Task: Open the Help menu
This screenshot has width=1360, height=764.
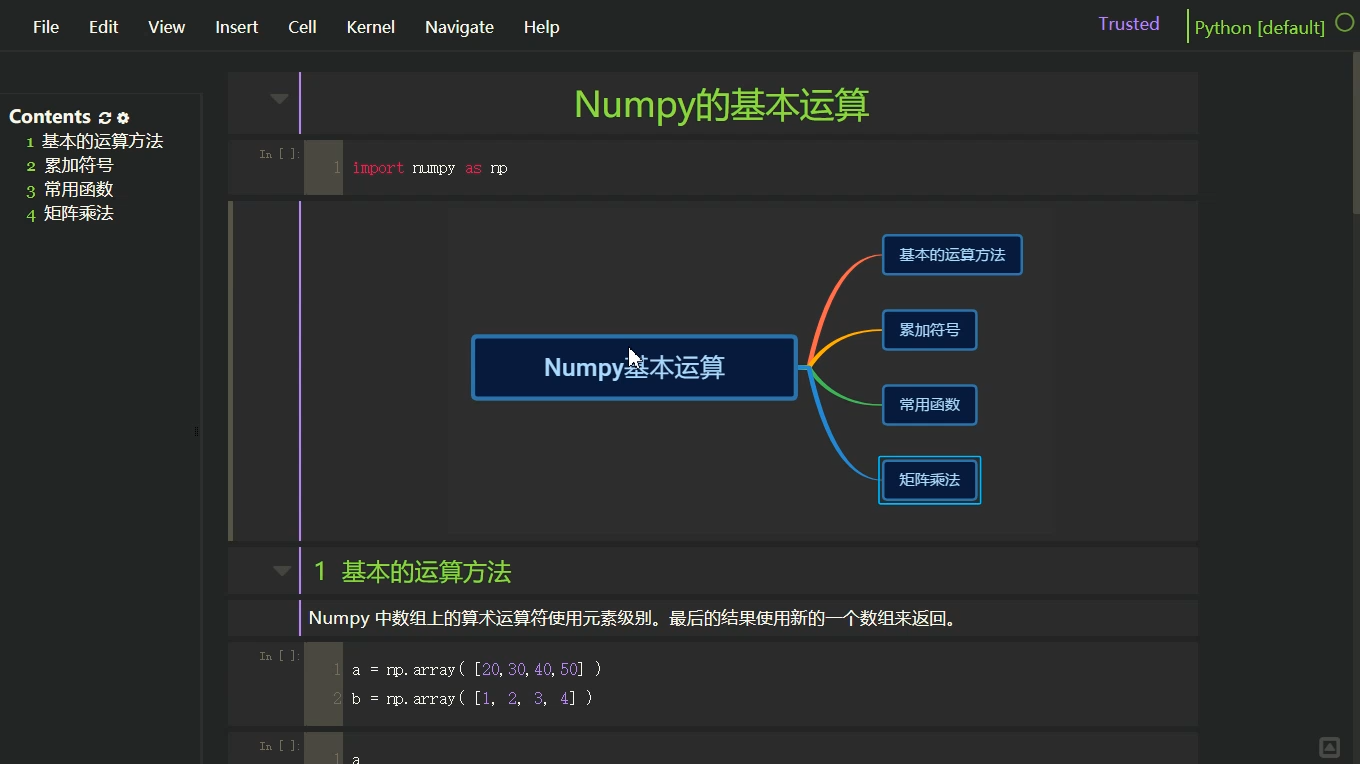Action: (x=541, y=27)
